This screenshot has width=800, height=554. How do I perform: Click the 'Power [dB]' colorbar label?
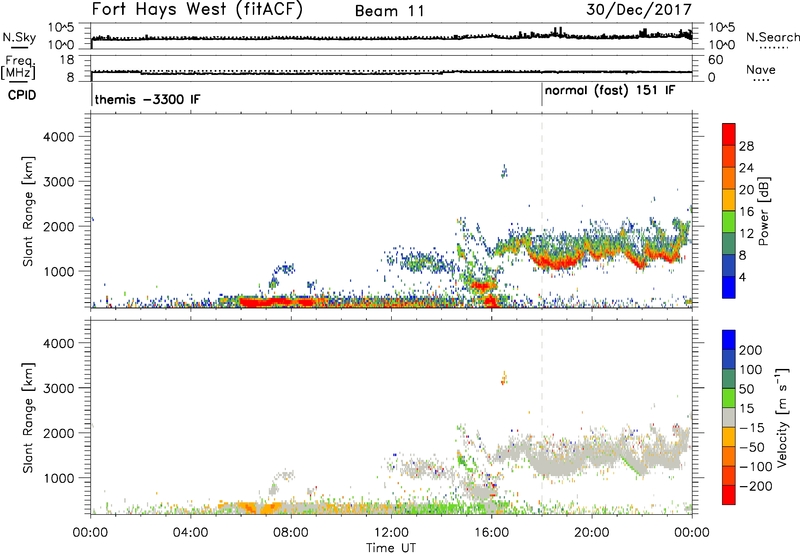coord(763,211)
